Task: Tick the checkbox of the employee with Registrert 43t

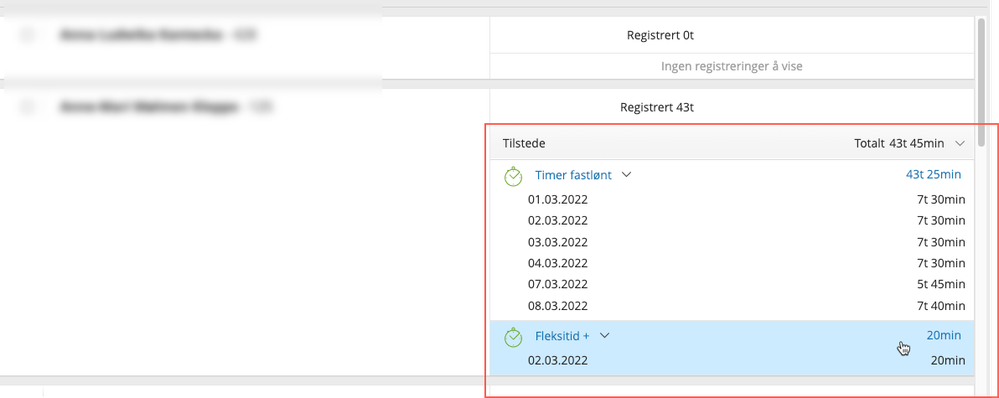Action: pyautogui.click(x=27, y=108)
